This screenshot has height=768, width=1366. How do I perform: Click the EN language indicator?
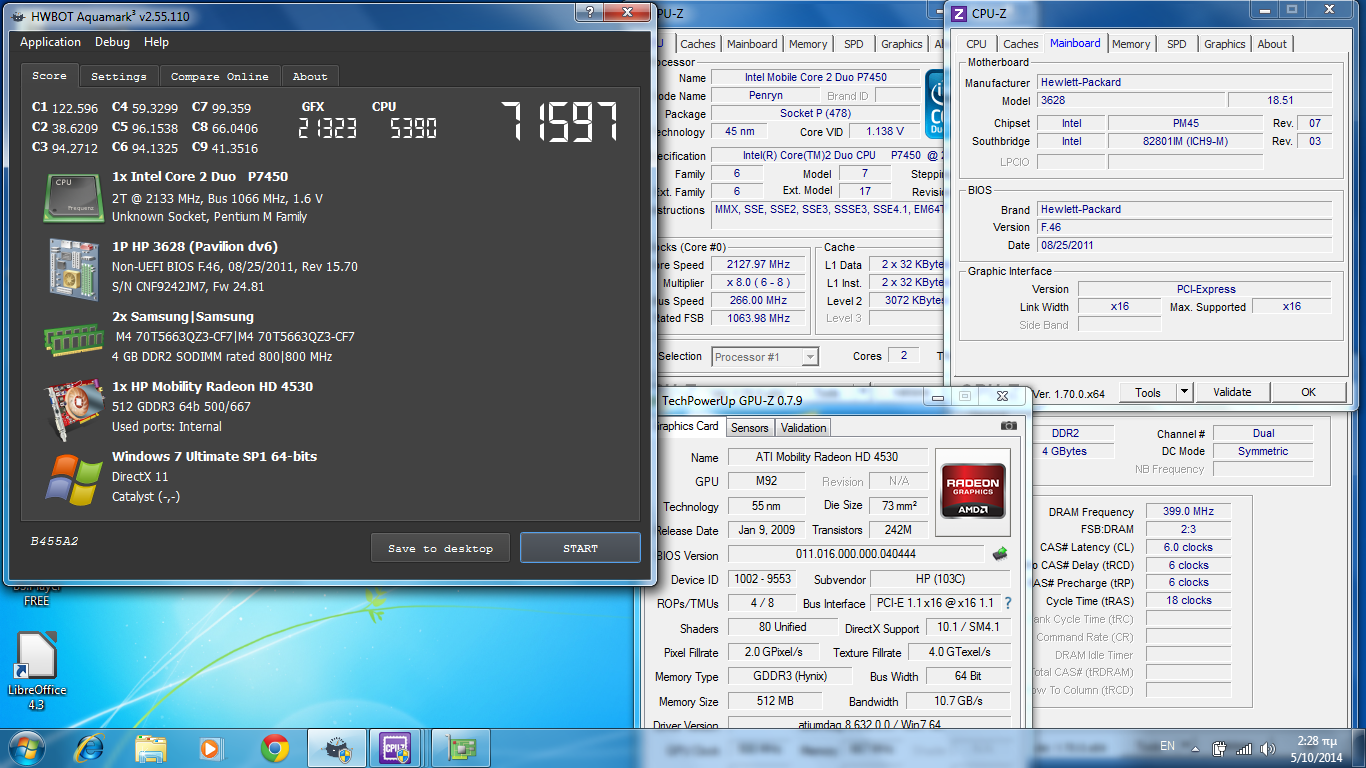point(1167,746)
